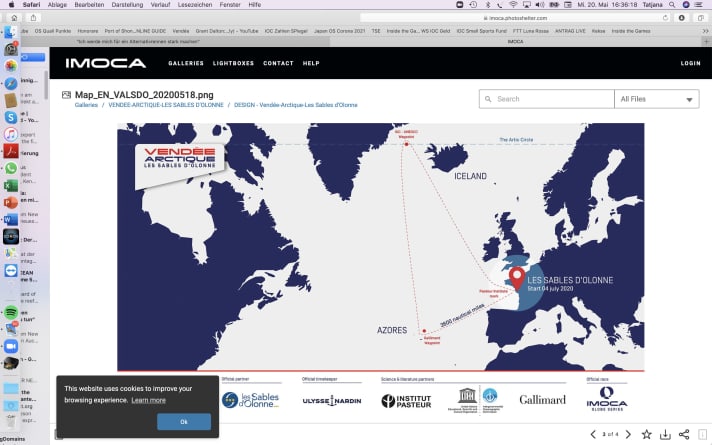The height and width of the screenshot is (445, 712).
Task: Open CONTACT page link
Action: pyautogui.click(x=278, y=63)
